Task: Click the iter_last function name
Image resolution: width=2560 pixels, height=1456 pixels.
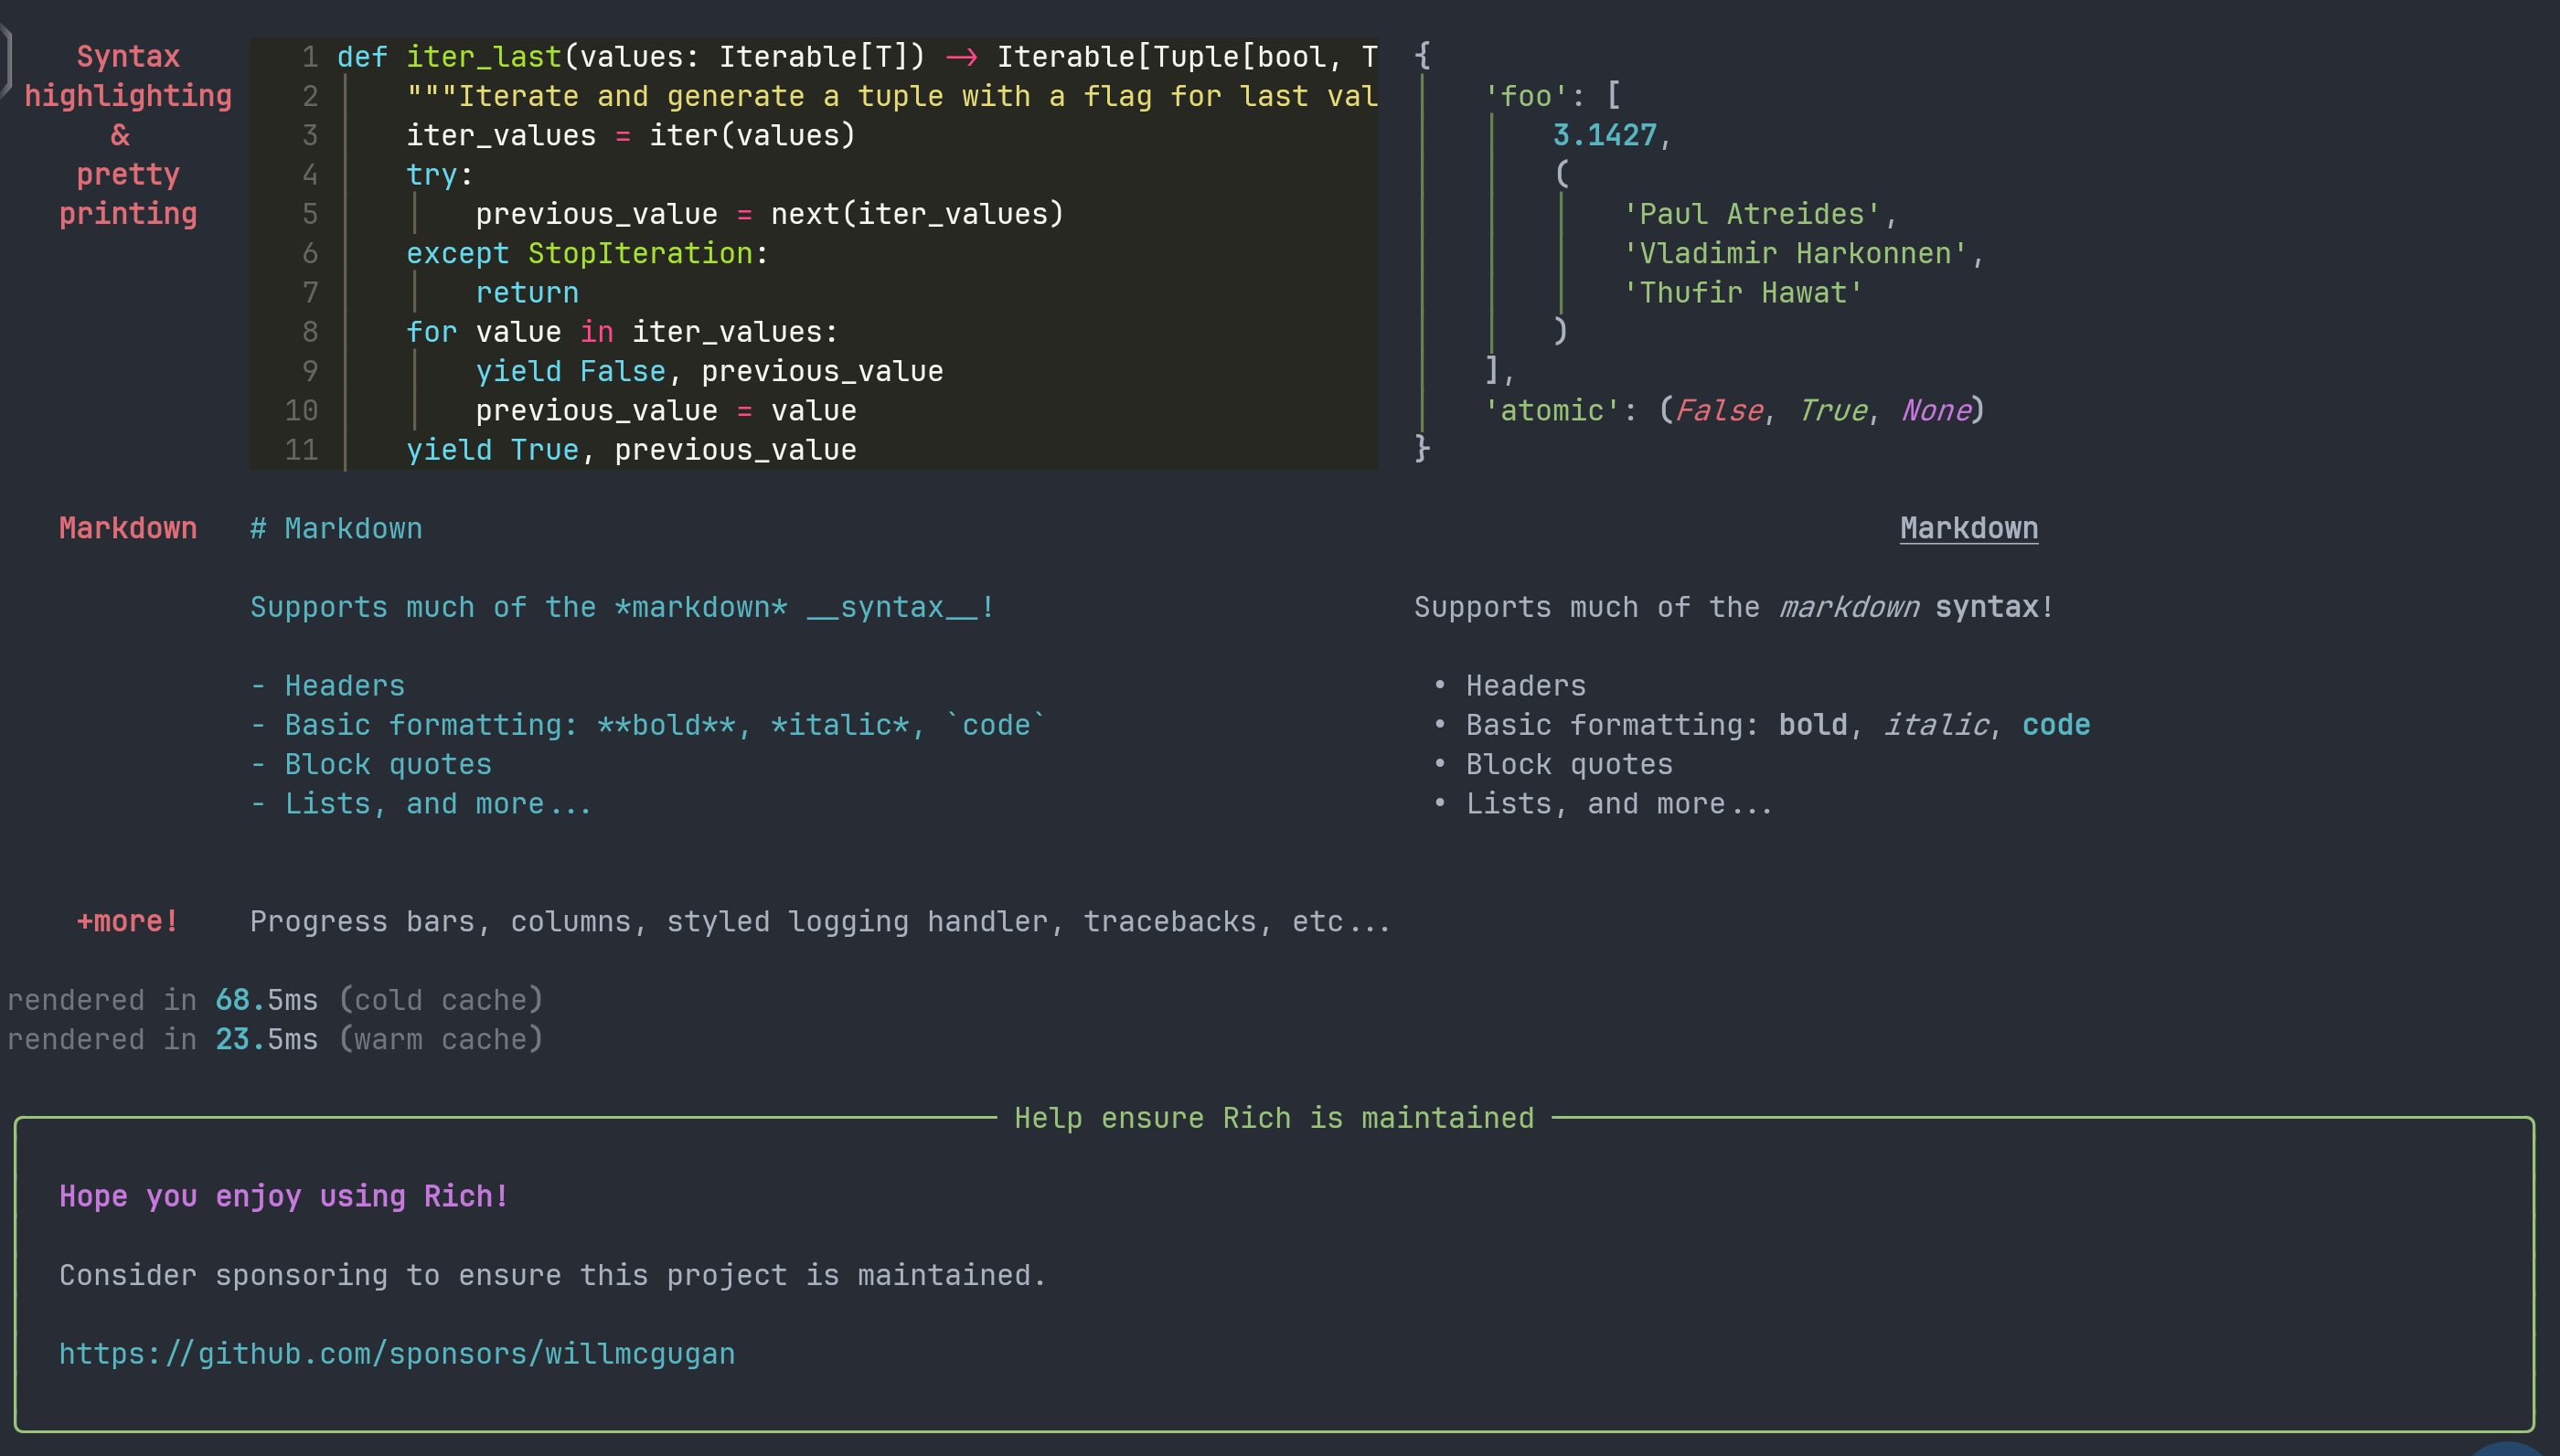Action: tap(484, 57)
